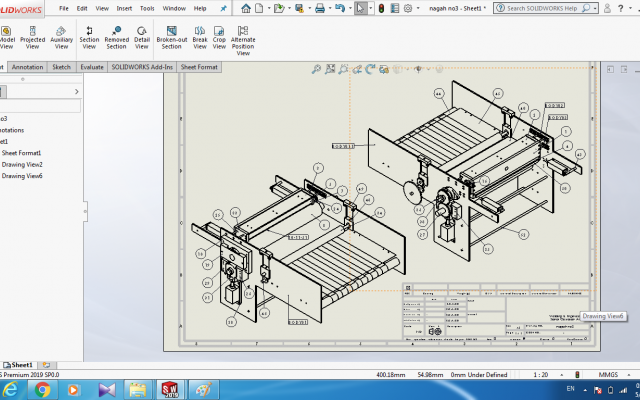Screen dimensions: 640x400
Task: Activate the Section View tool
Action: (x=89, y=37)
